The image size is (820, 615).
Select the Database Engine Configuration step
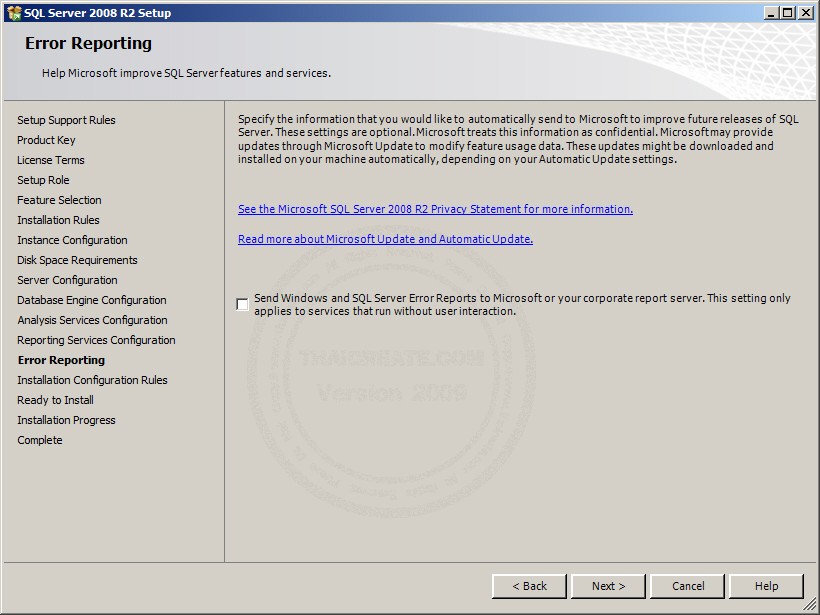pos(92,300)
